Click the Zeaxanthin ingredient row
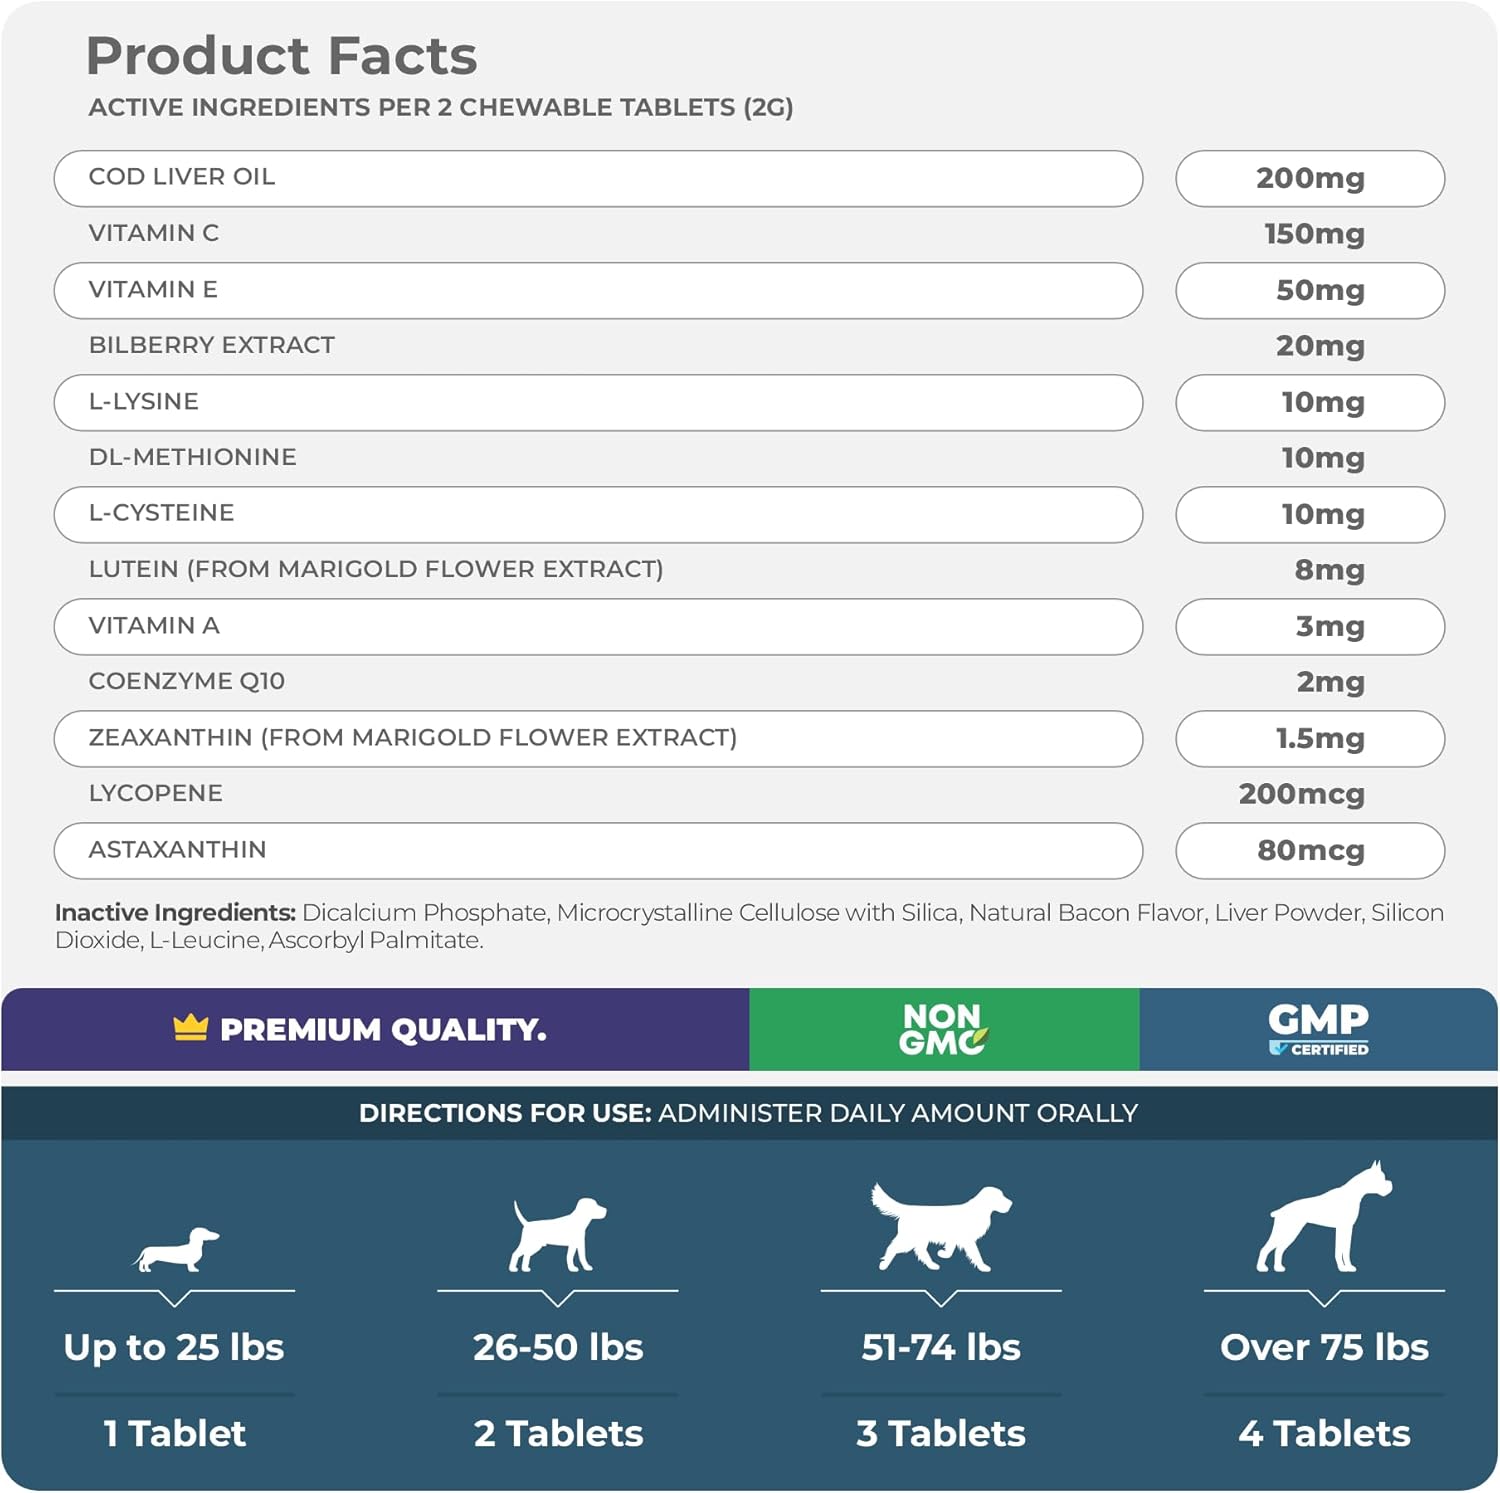 [x=598, y=738]
